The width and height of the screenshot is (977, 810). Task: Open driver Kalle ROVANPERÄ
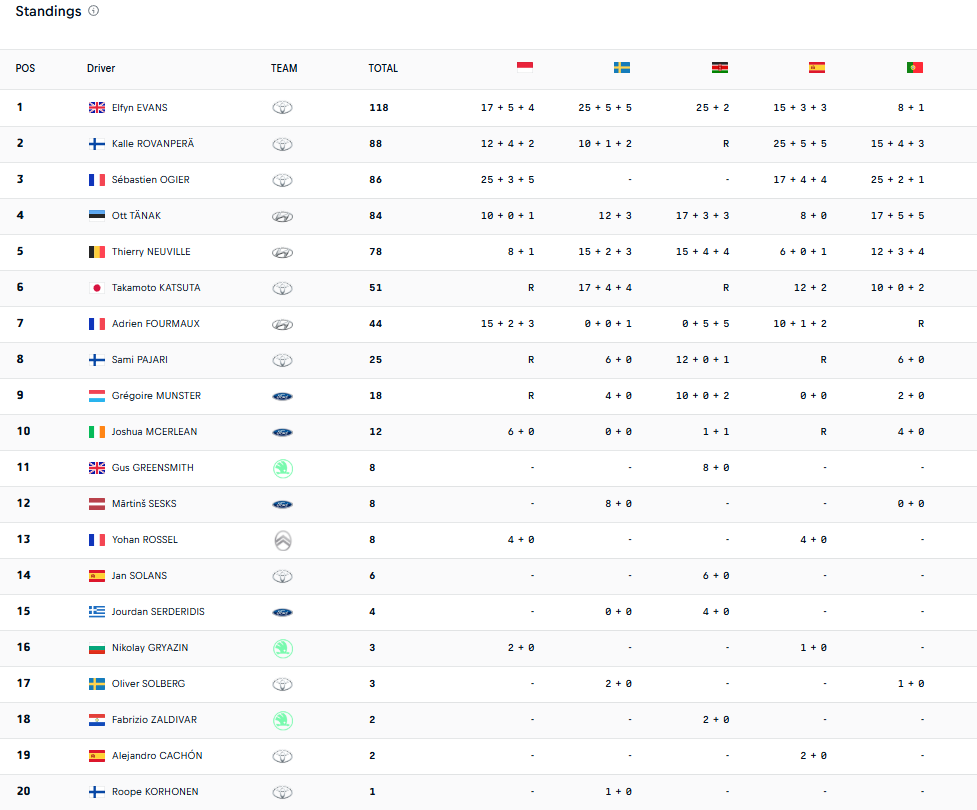click(x=153, y=144)
